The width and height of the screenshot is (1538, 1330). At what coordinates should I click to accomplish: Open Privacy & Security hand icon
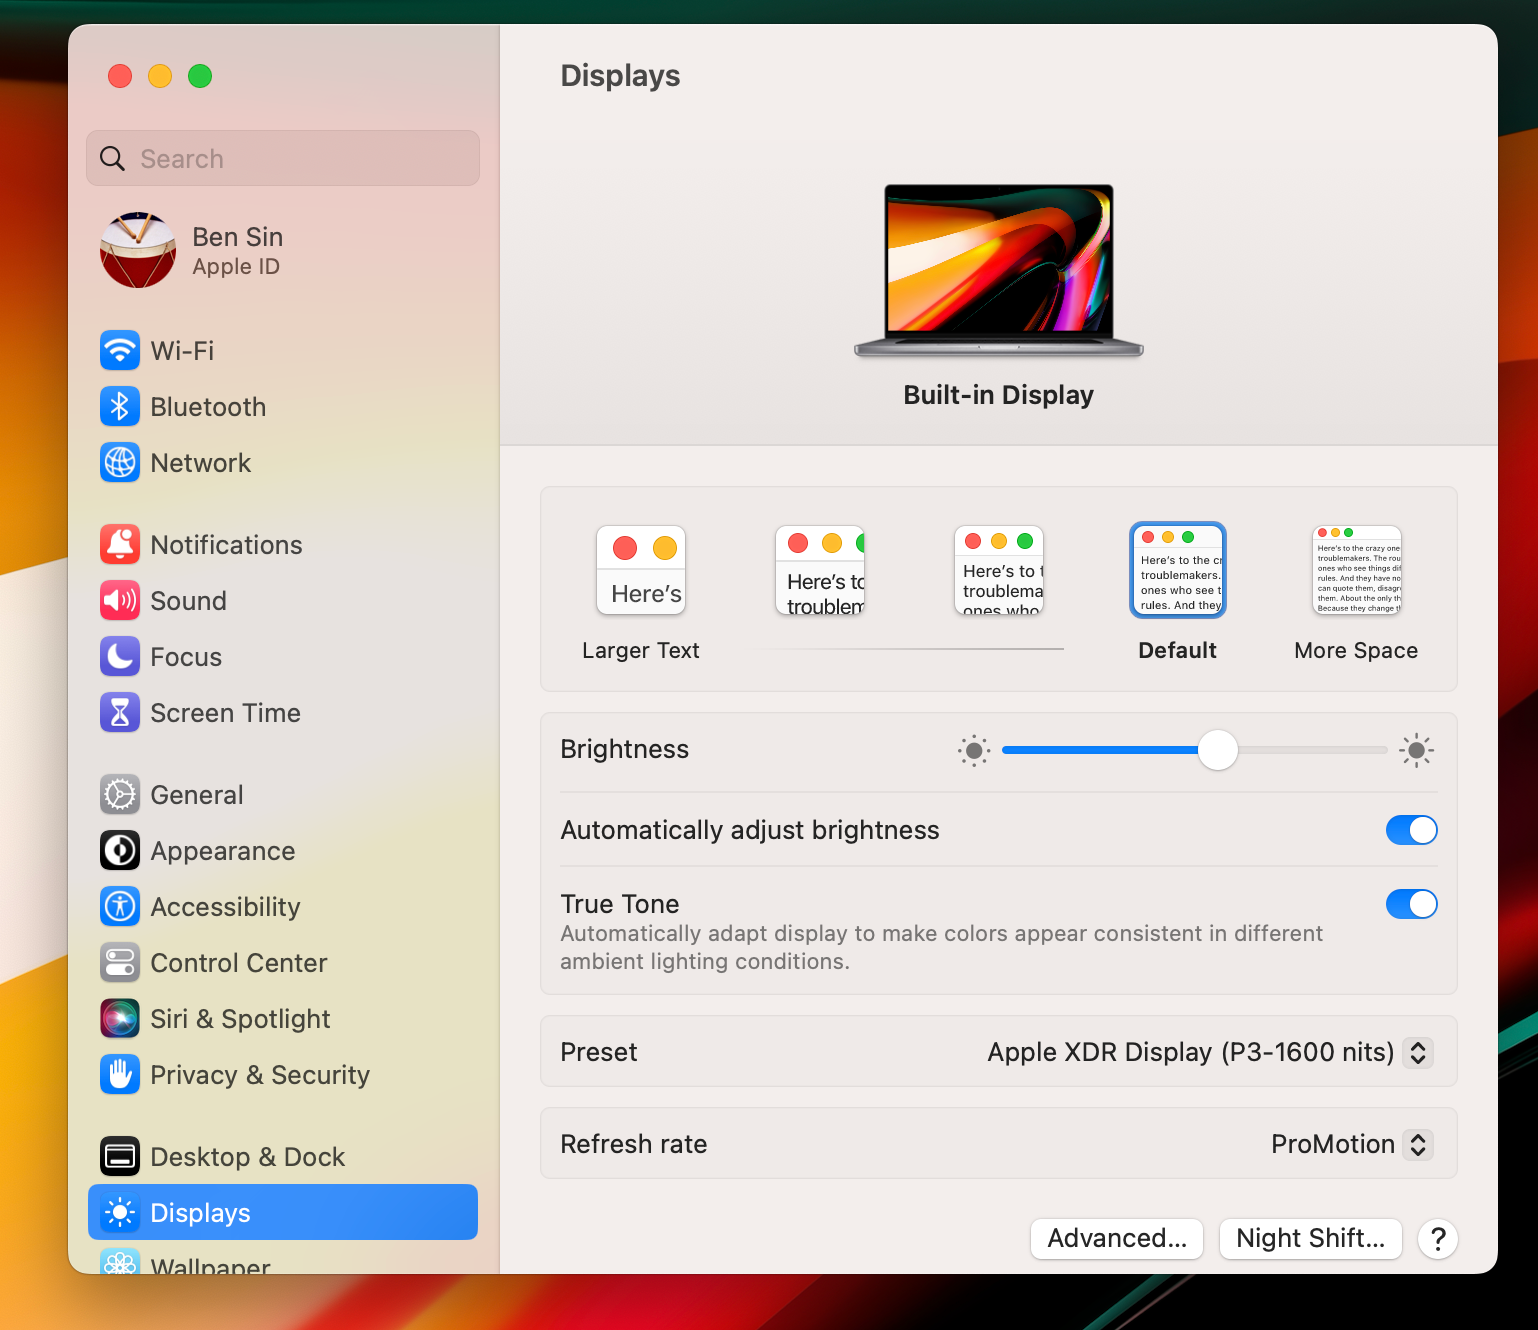(x=120, y=1074)
